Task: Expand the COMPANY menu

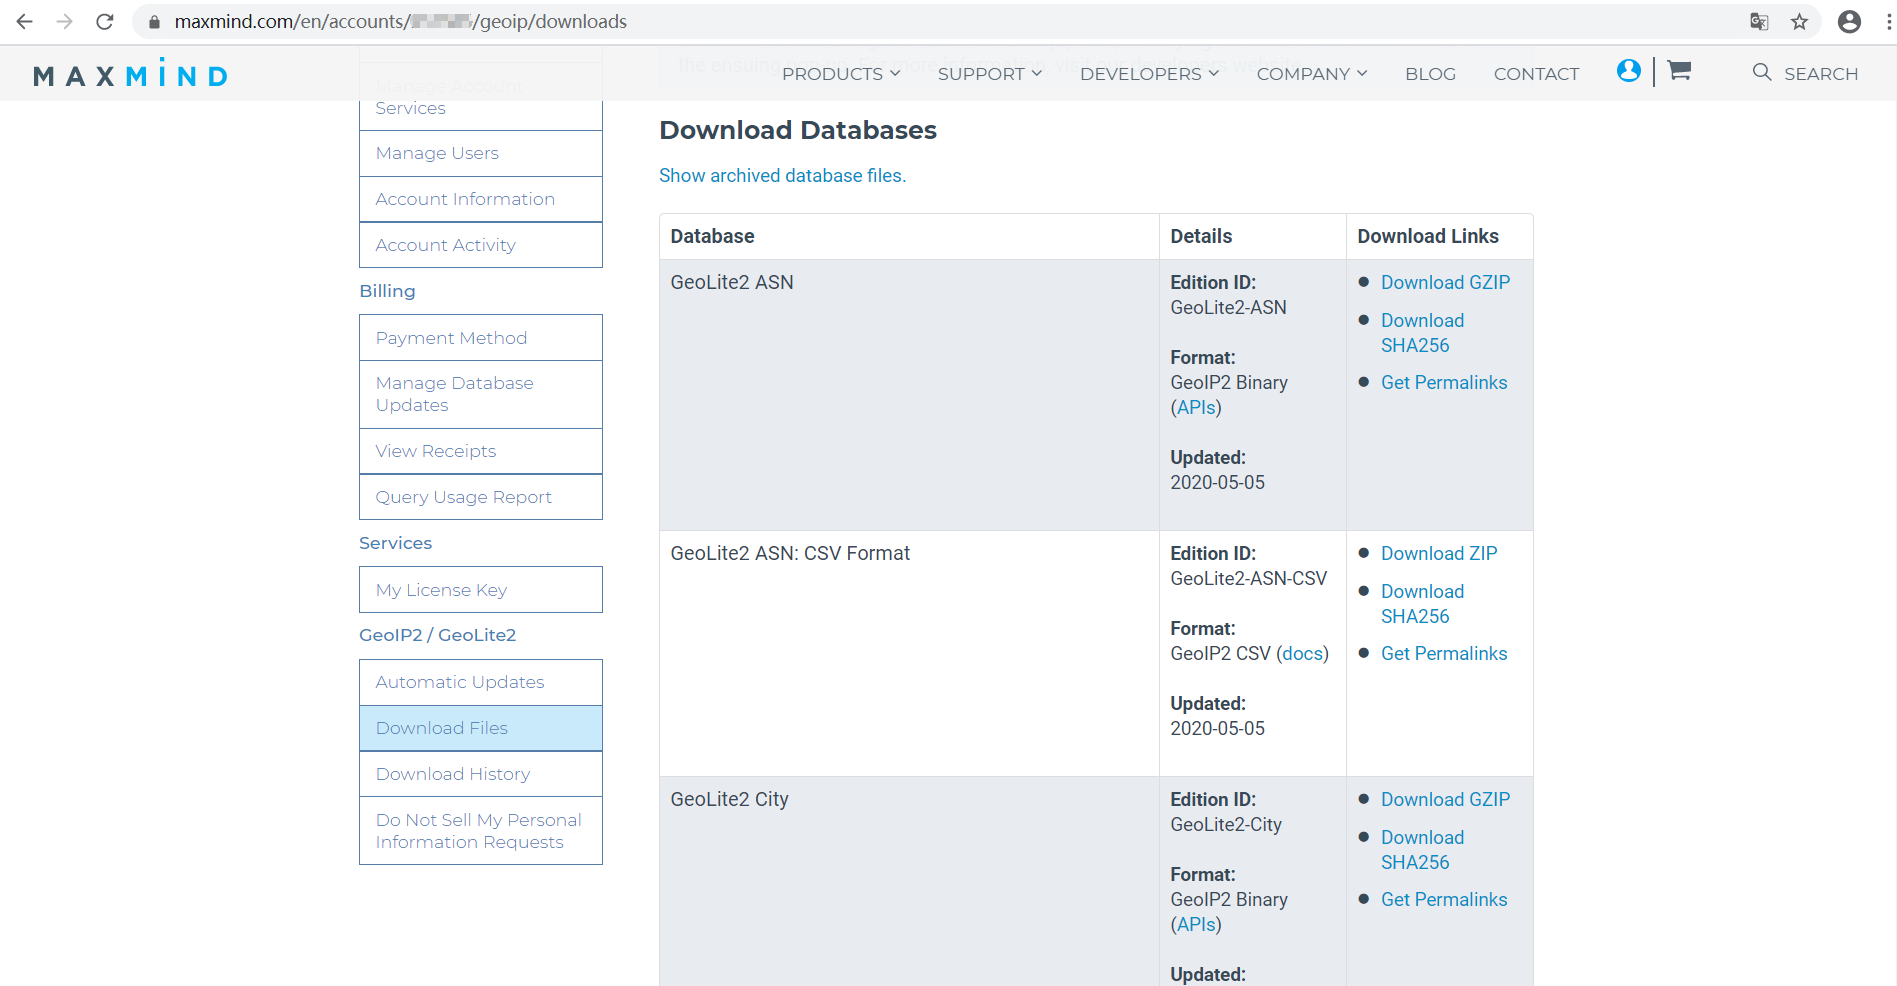Action: tap(1312, 74)
